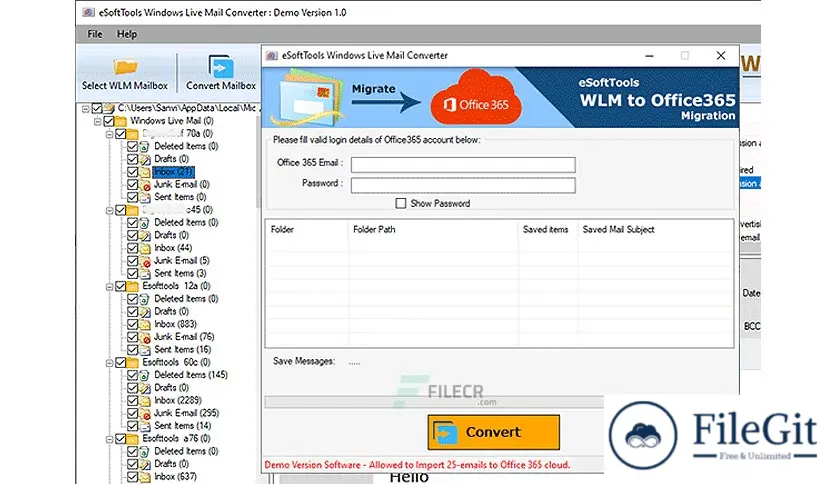Select the highlighted Inbox (21) tree item
Image resolution: width=836 pixels, height=484 pixels.
pyautogui.click(x=173, y=172)
